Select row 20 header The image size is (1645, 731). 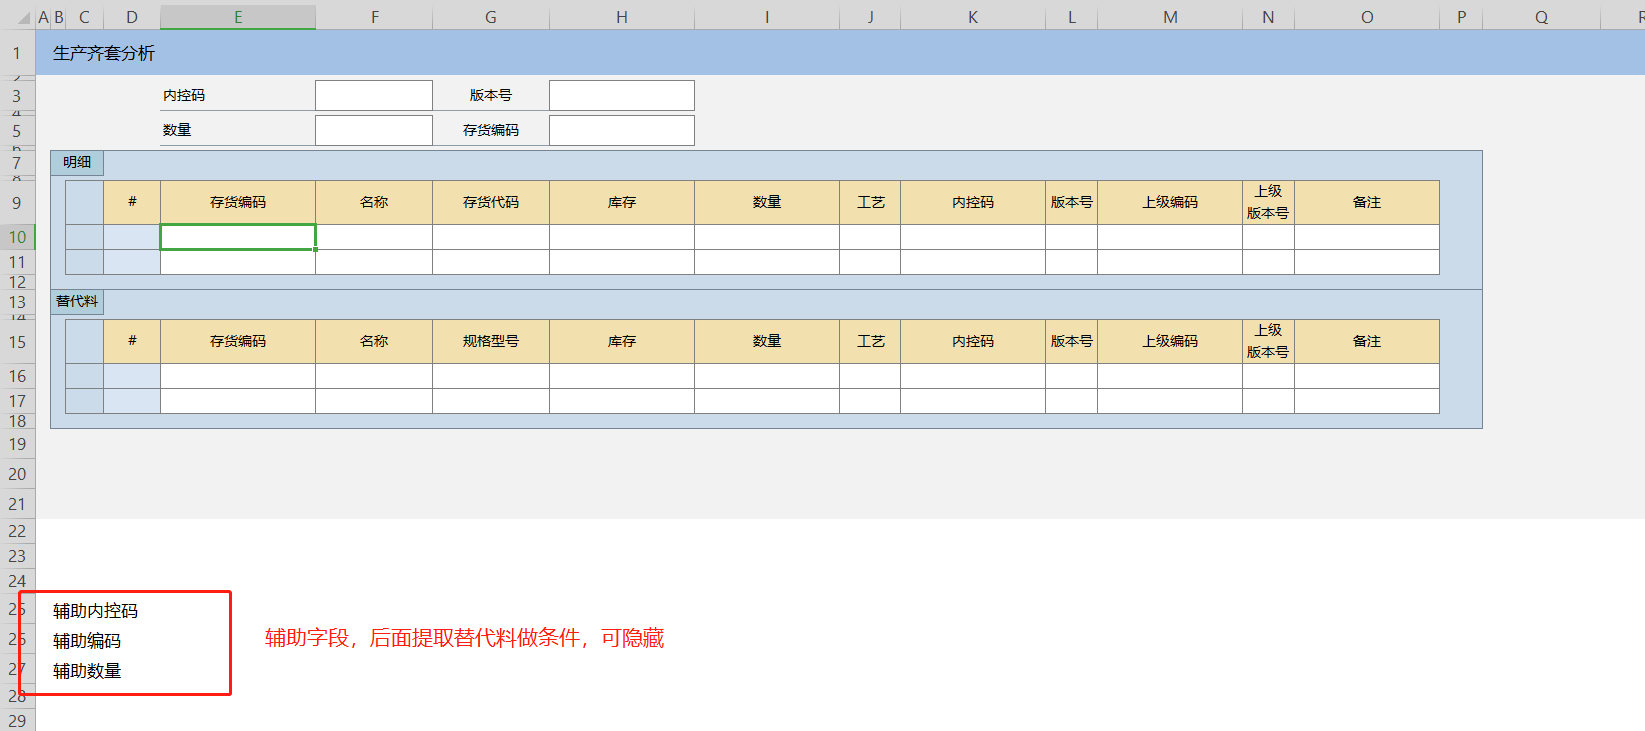point(17,474)
